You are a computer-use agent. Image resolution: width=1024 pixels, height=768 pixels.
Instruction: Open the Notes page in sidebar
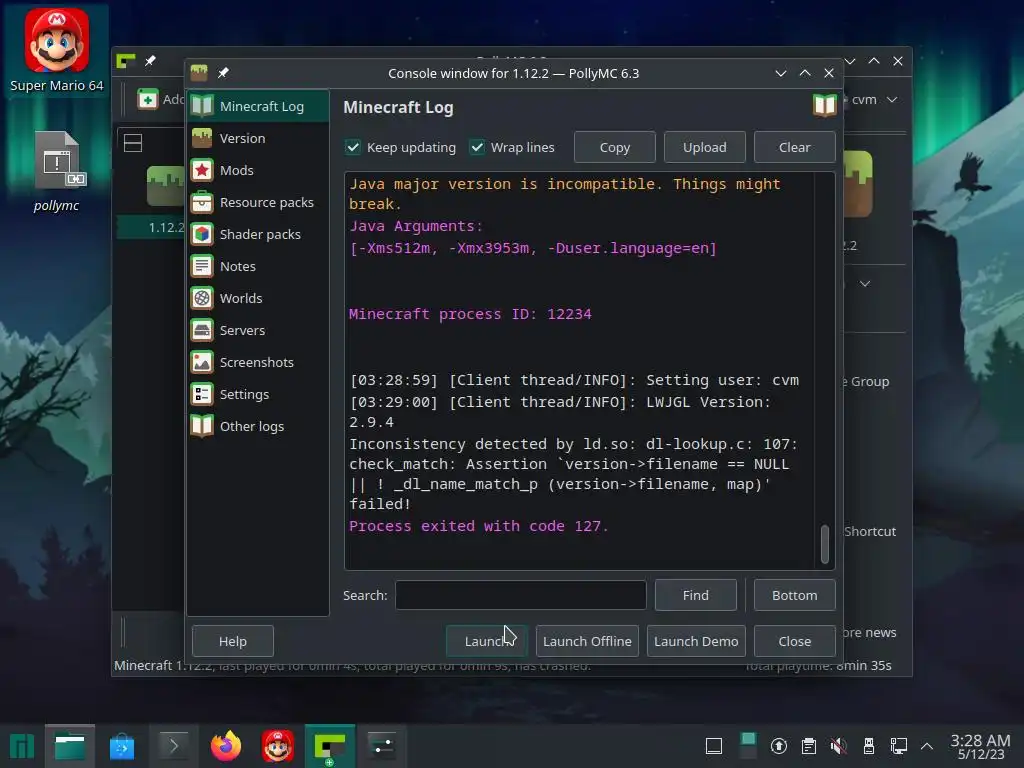[258, 266]
